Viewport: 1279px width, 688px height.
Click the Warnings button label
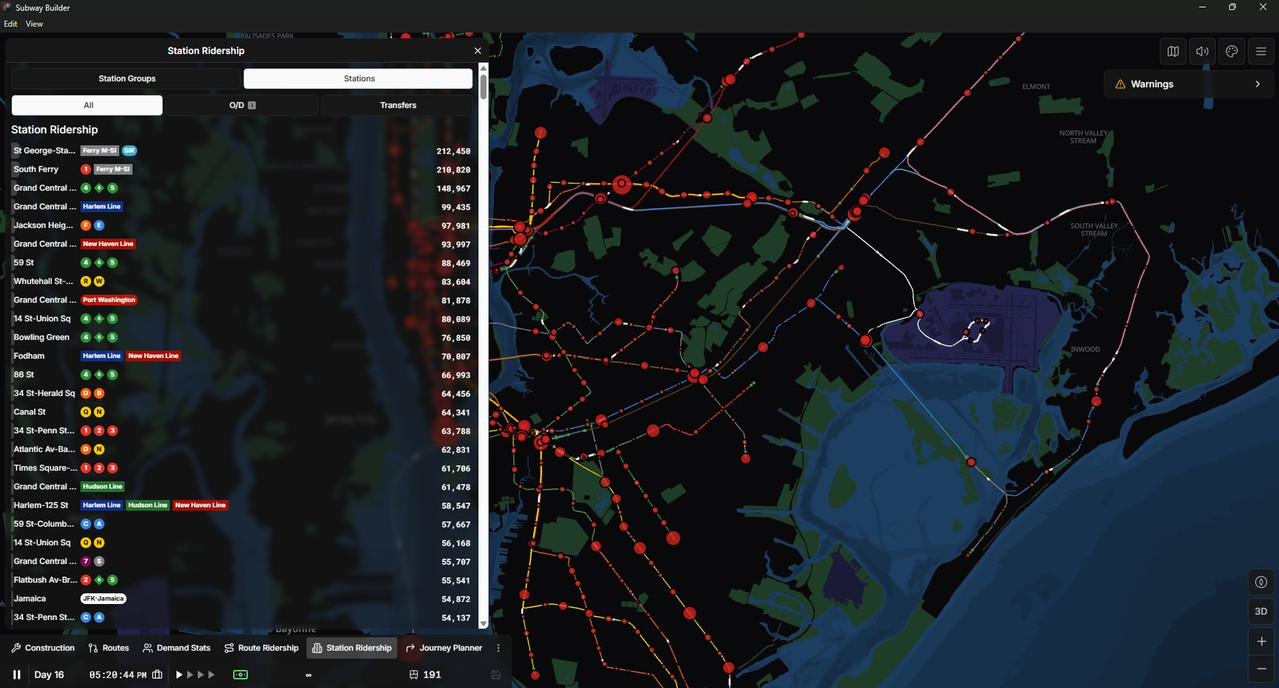tap(1152, 84)
